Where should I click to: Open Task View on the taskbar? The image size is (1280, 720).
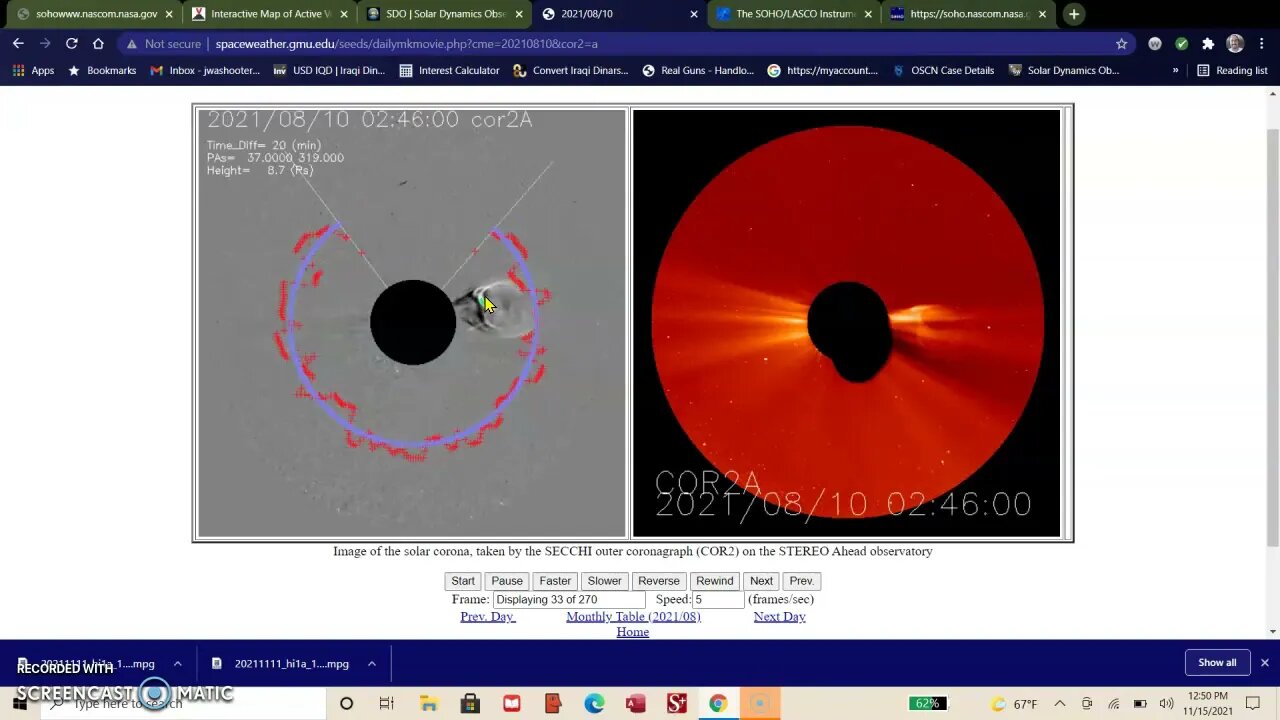(387, 704)
